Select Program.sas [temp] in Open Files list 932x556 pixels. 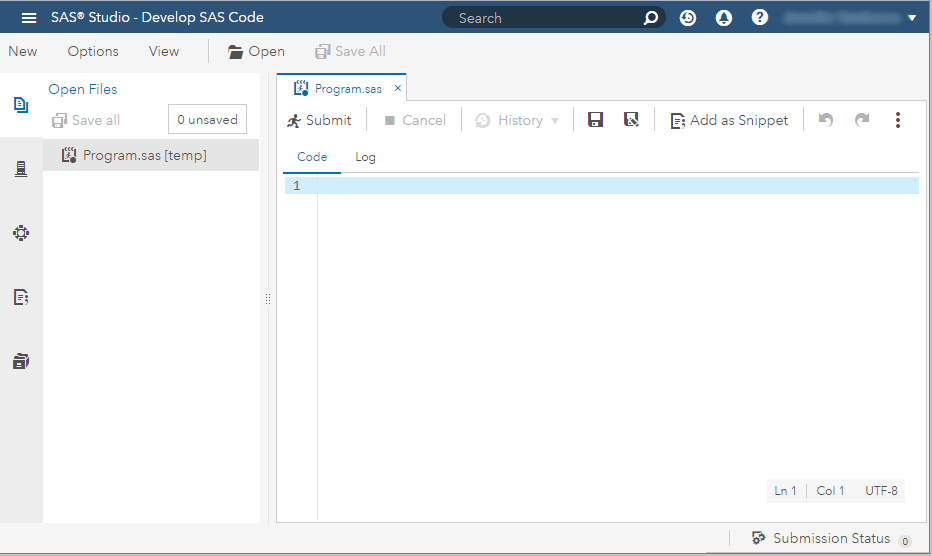tap(151, 155)
